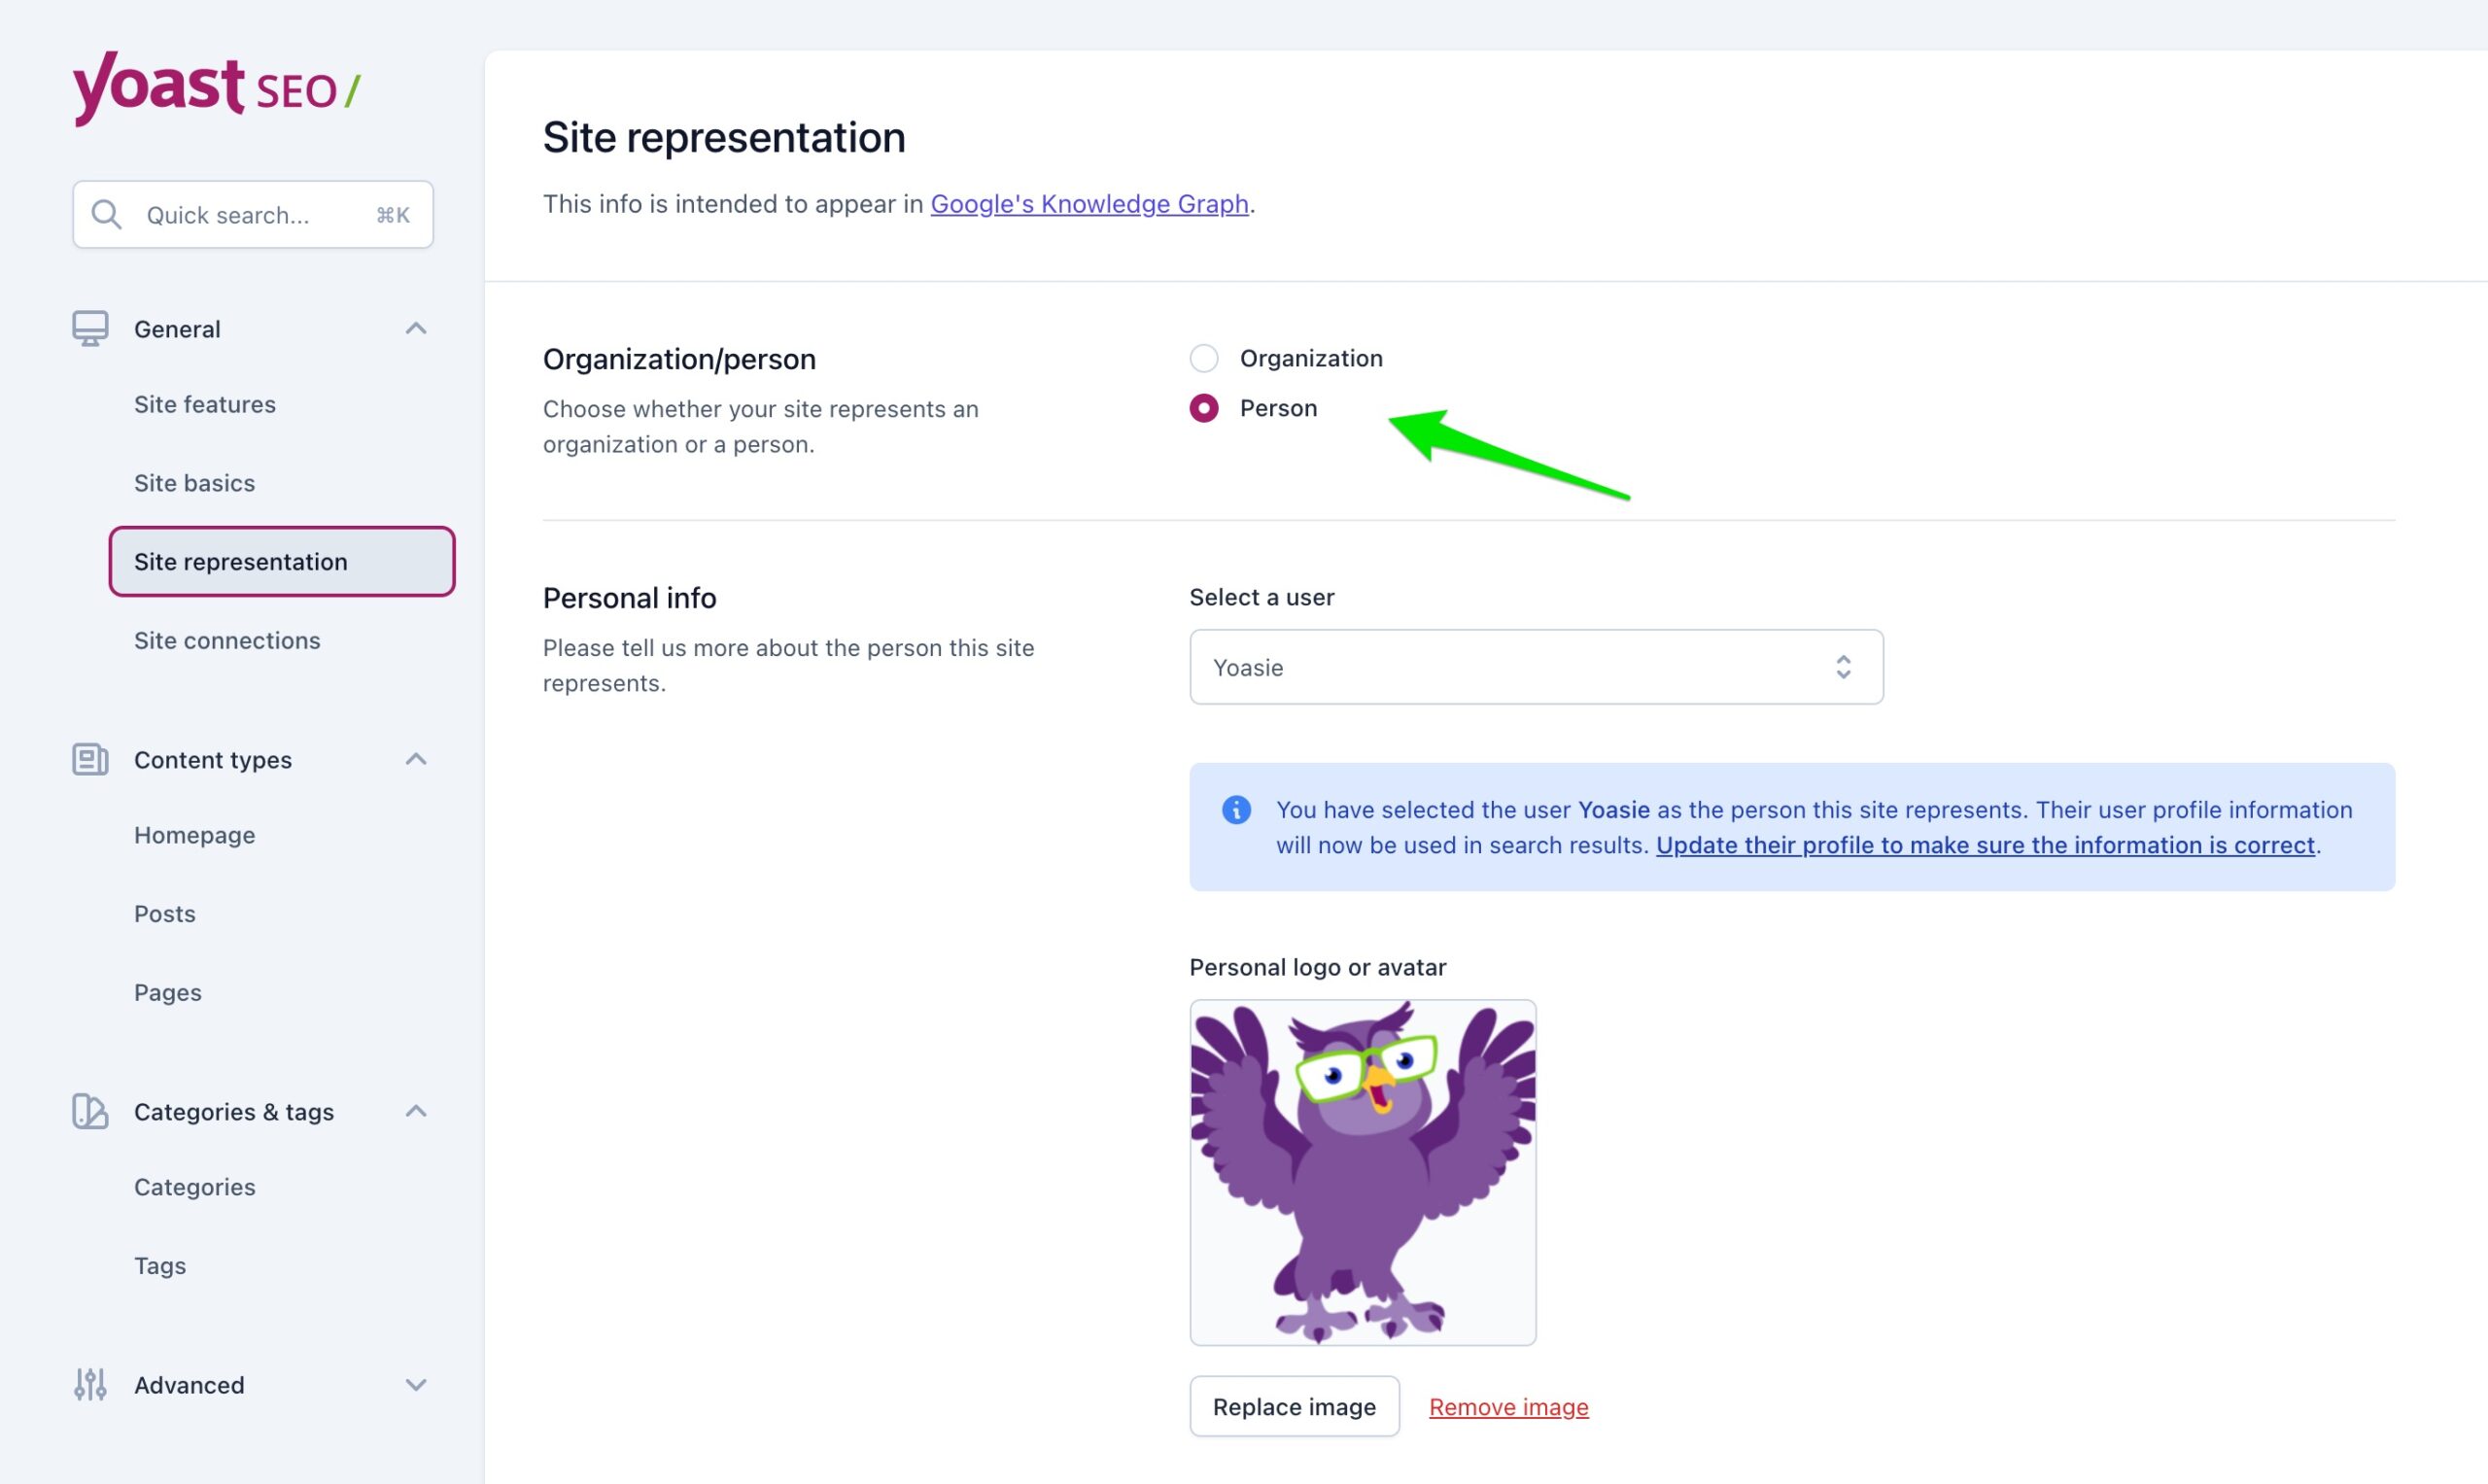2488x1484 pixels.
Task: Select the Person radio button
Action: (x=1204, y=408)
